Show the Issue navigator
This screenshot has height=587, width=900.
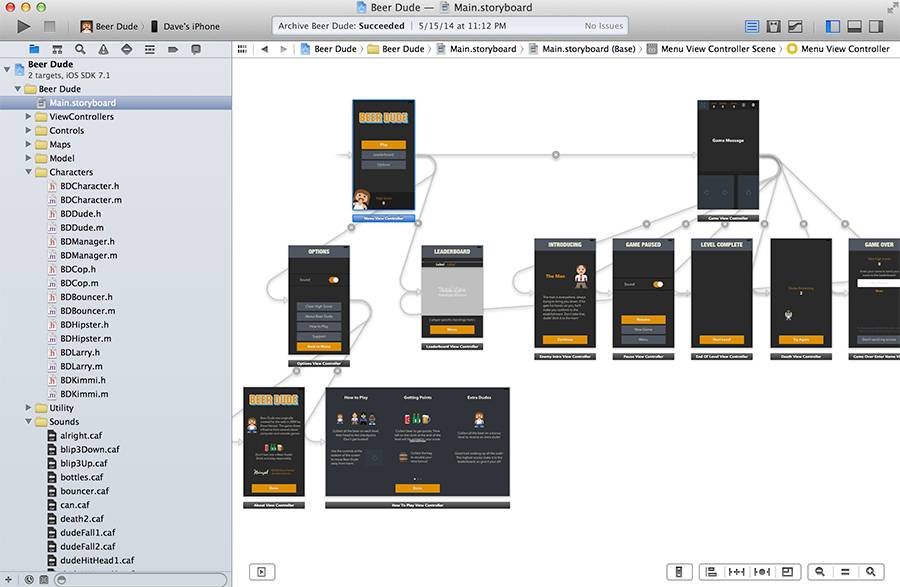pos(103,49)
